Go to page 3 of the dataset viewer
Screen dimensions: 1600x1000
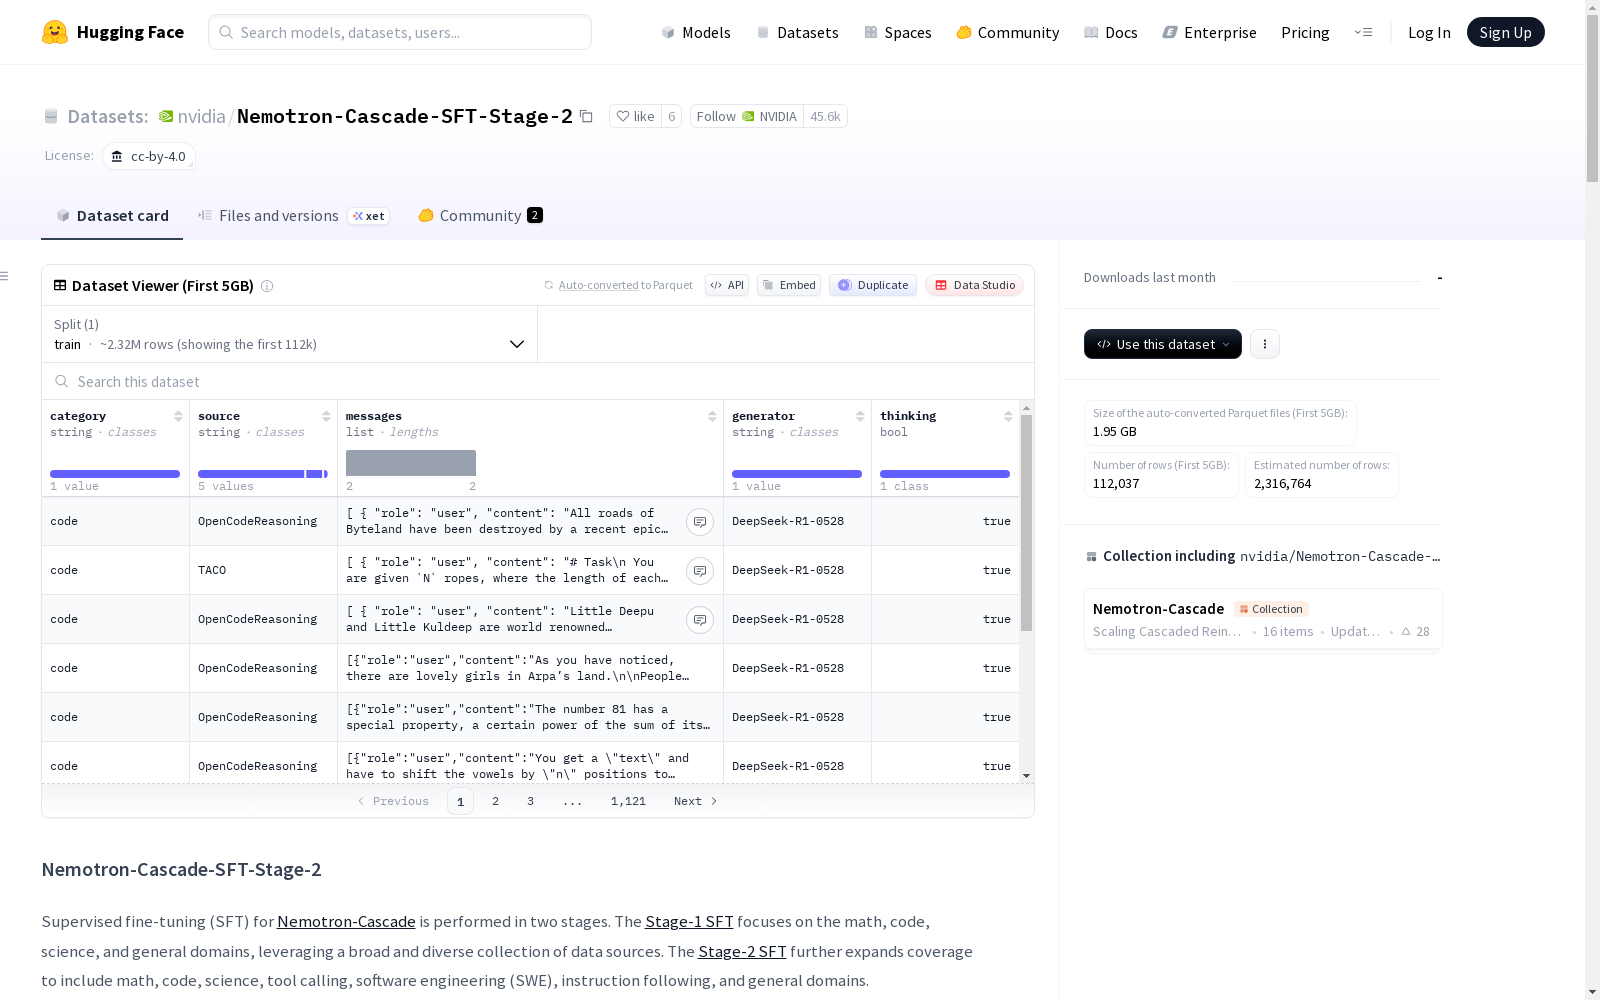(x=530, y=801)
